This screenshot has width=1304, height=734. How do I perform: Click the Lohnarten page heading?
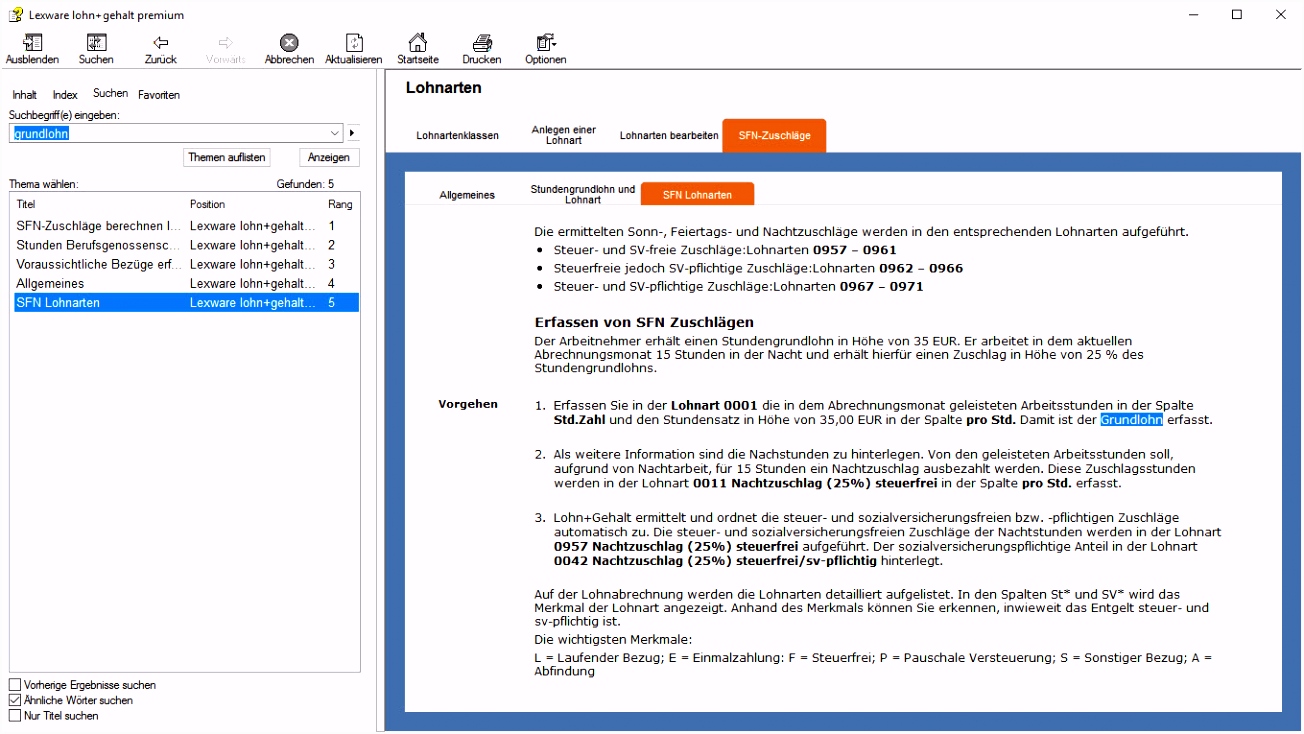click(x=443, y=88)
